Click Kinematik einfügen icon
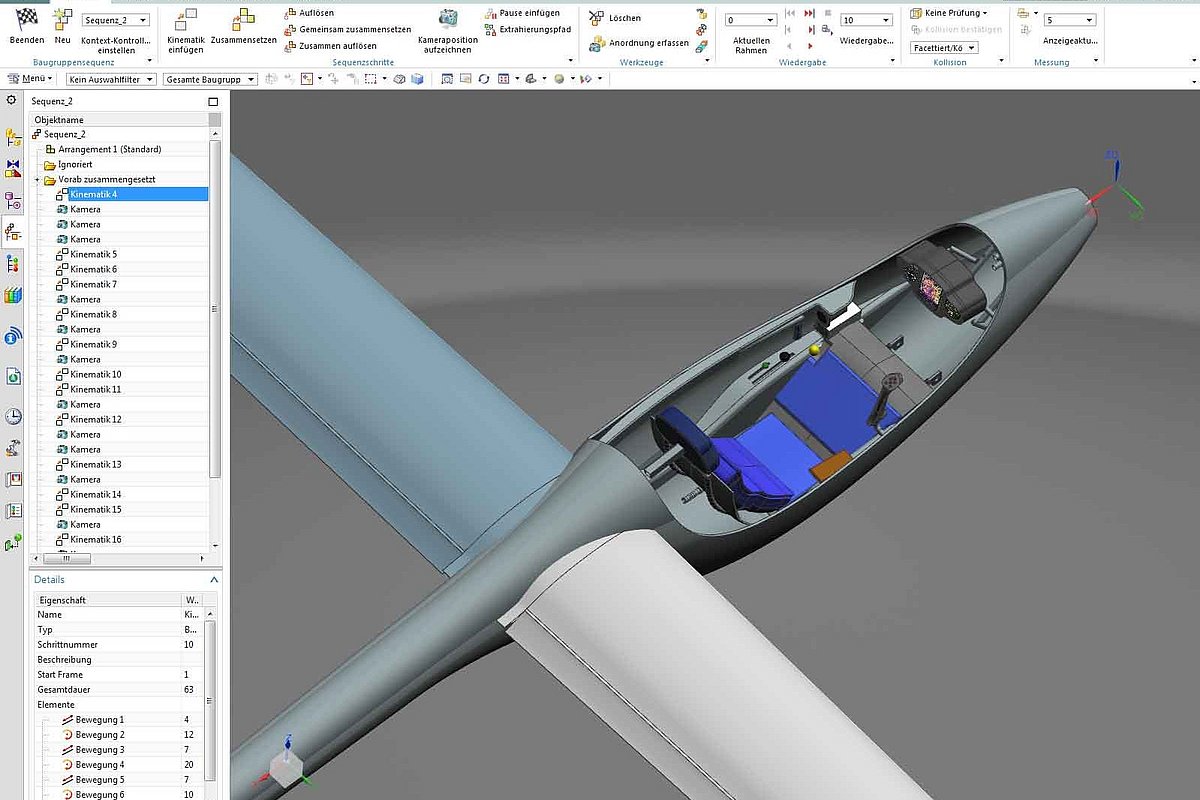The image size is (1200, 800). coord(186,20)
